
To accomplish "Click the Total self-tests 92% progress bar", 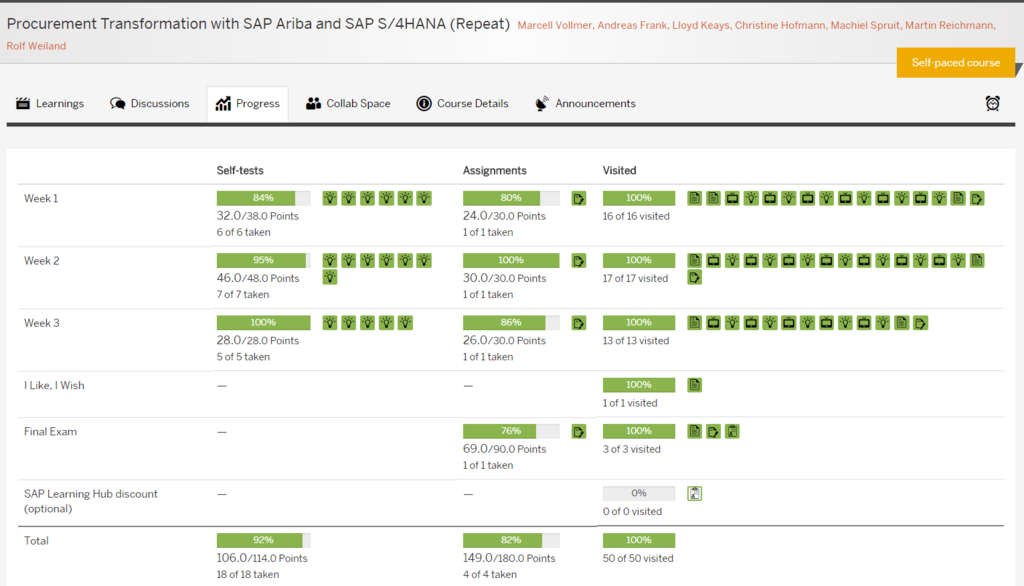I will click(x=263, y=540).
